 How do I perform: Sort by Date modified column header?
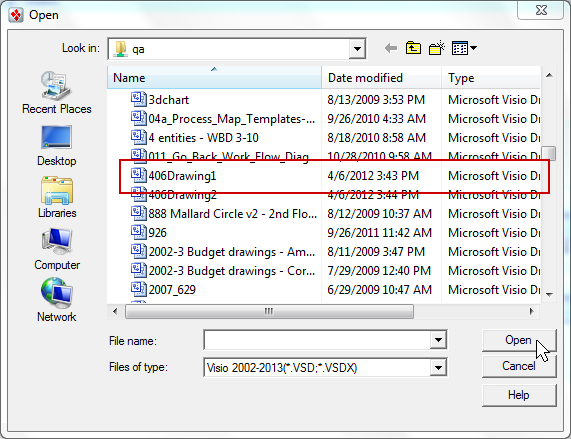click(381, 78)
